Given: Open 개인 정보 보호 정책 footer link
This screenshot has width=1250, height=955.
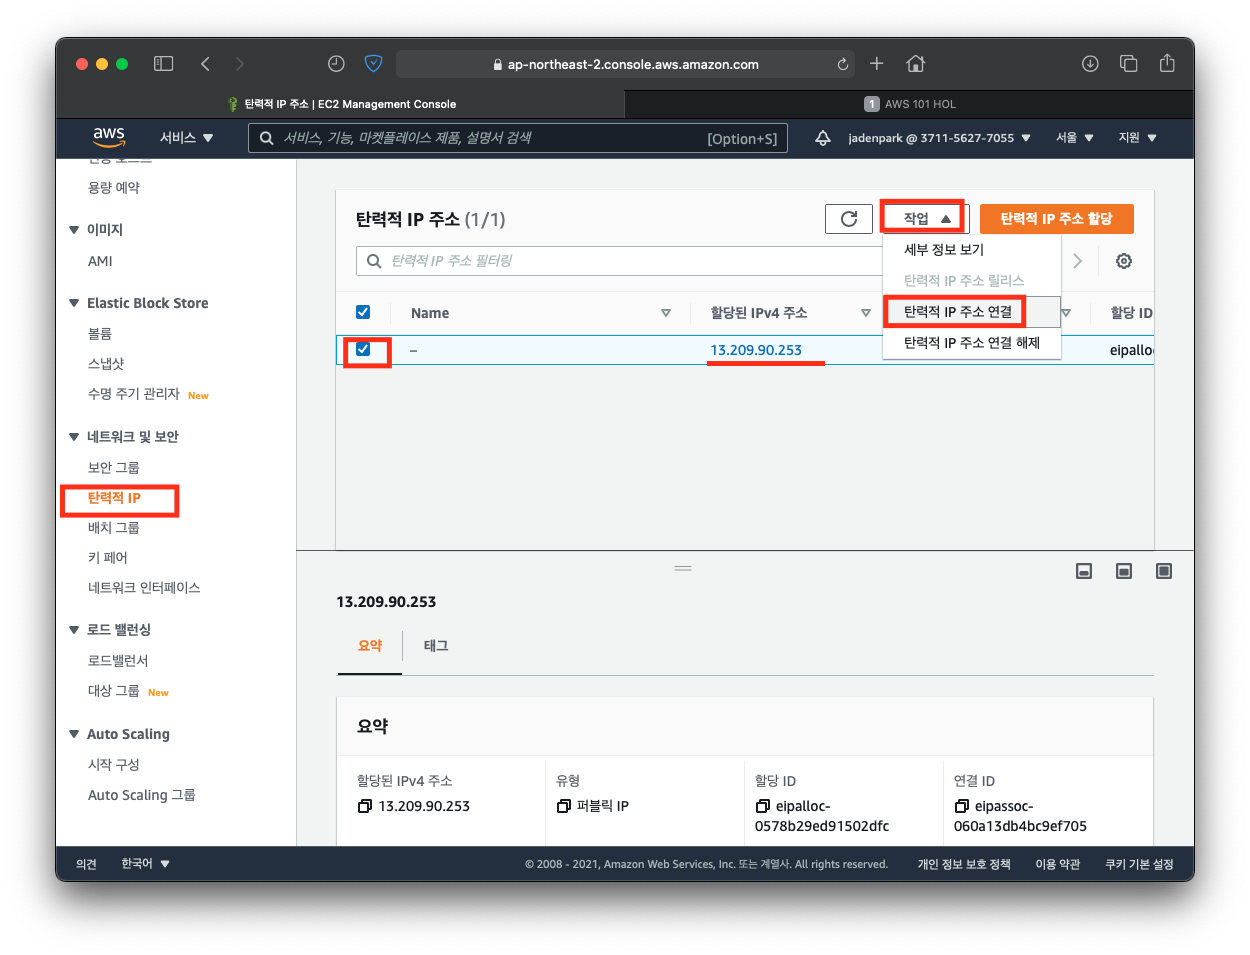Looking at the screenshot, I should (x=964, y=864).
